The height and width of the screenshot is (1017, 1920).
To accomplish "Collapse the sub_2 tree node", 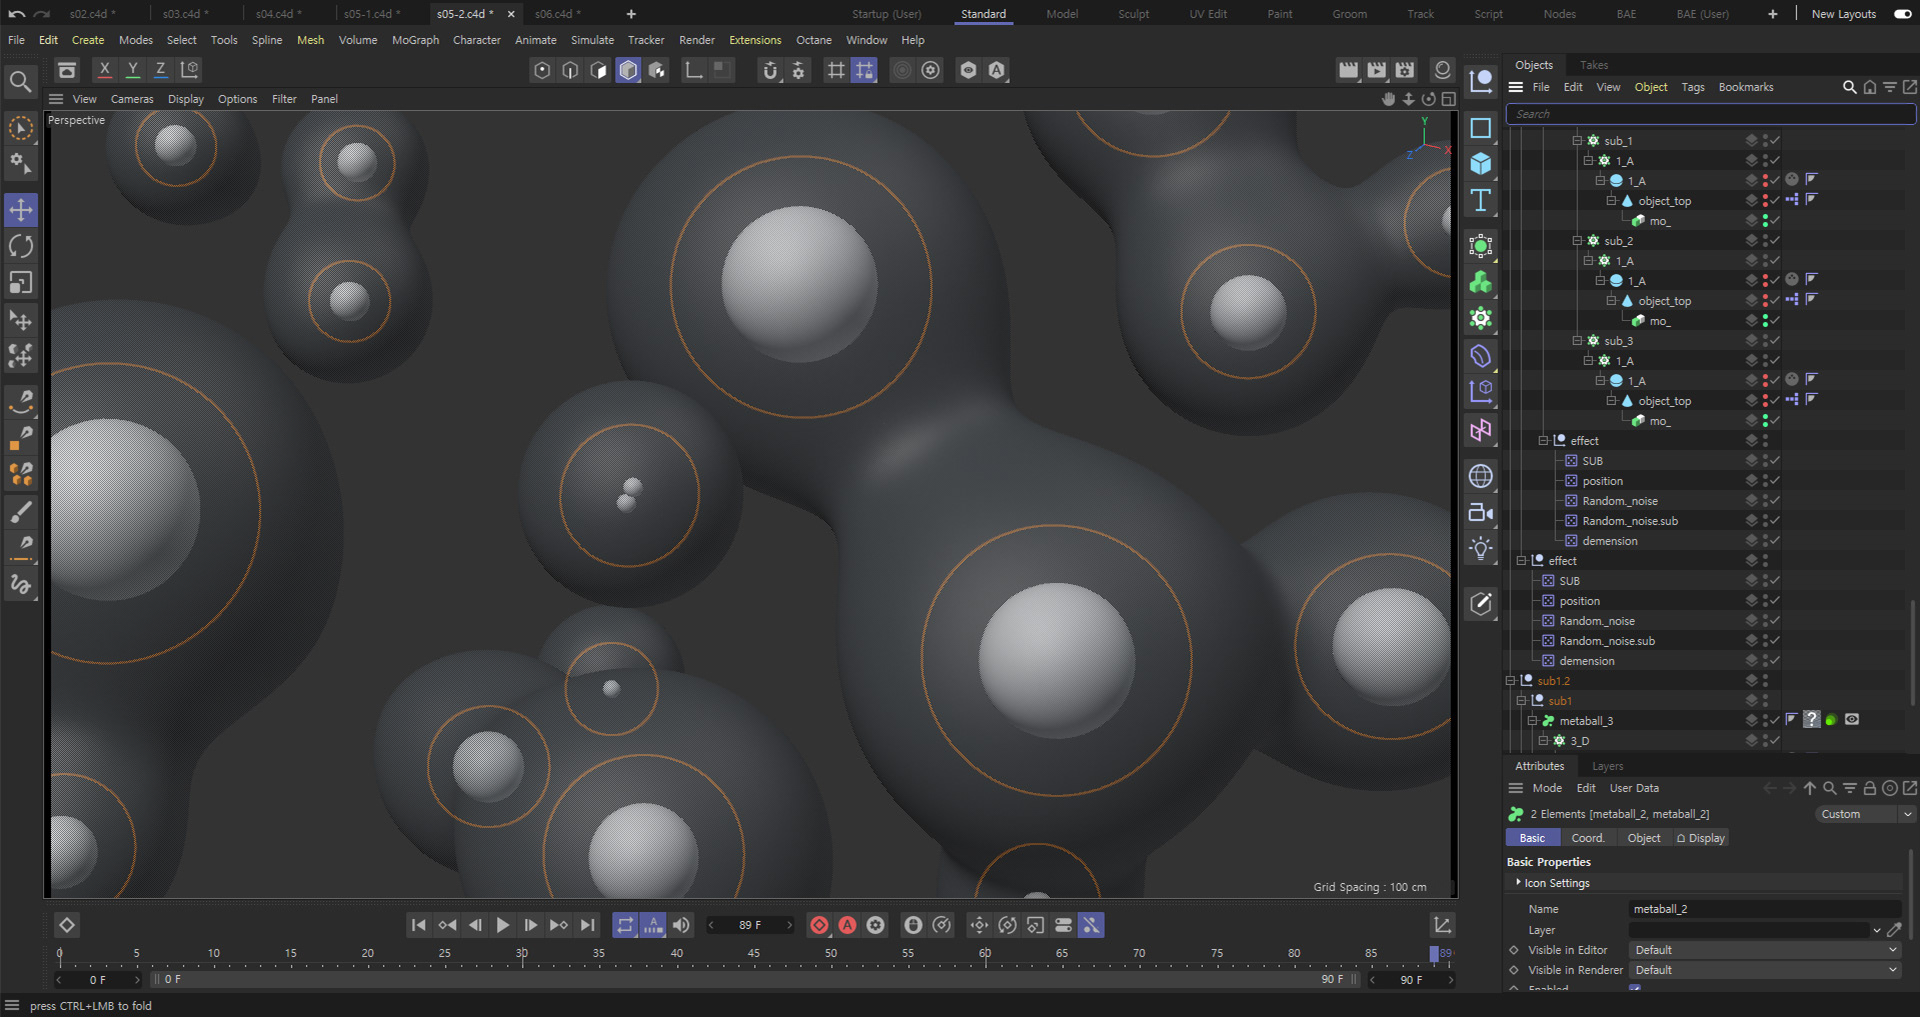I will click(x=1577, y=241).
